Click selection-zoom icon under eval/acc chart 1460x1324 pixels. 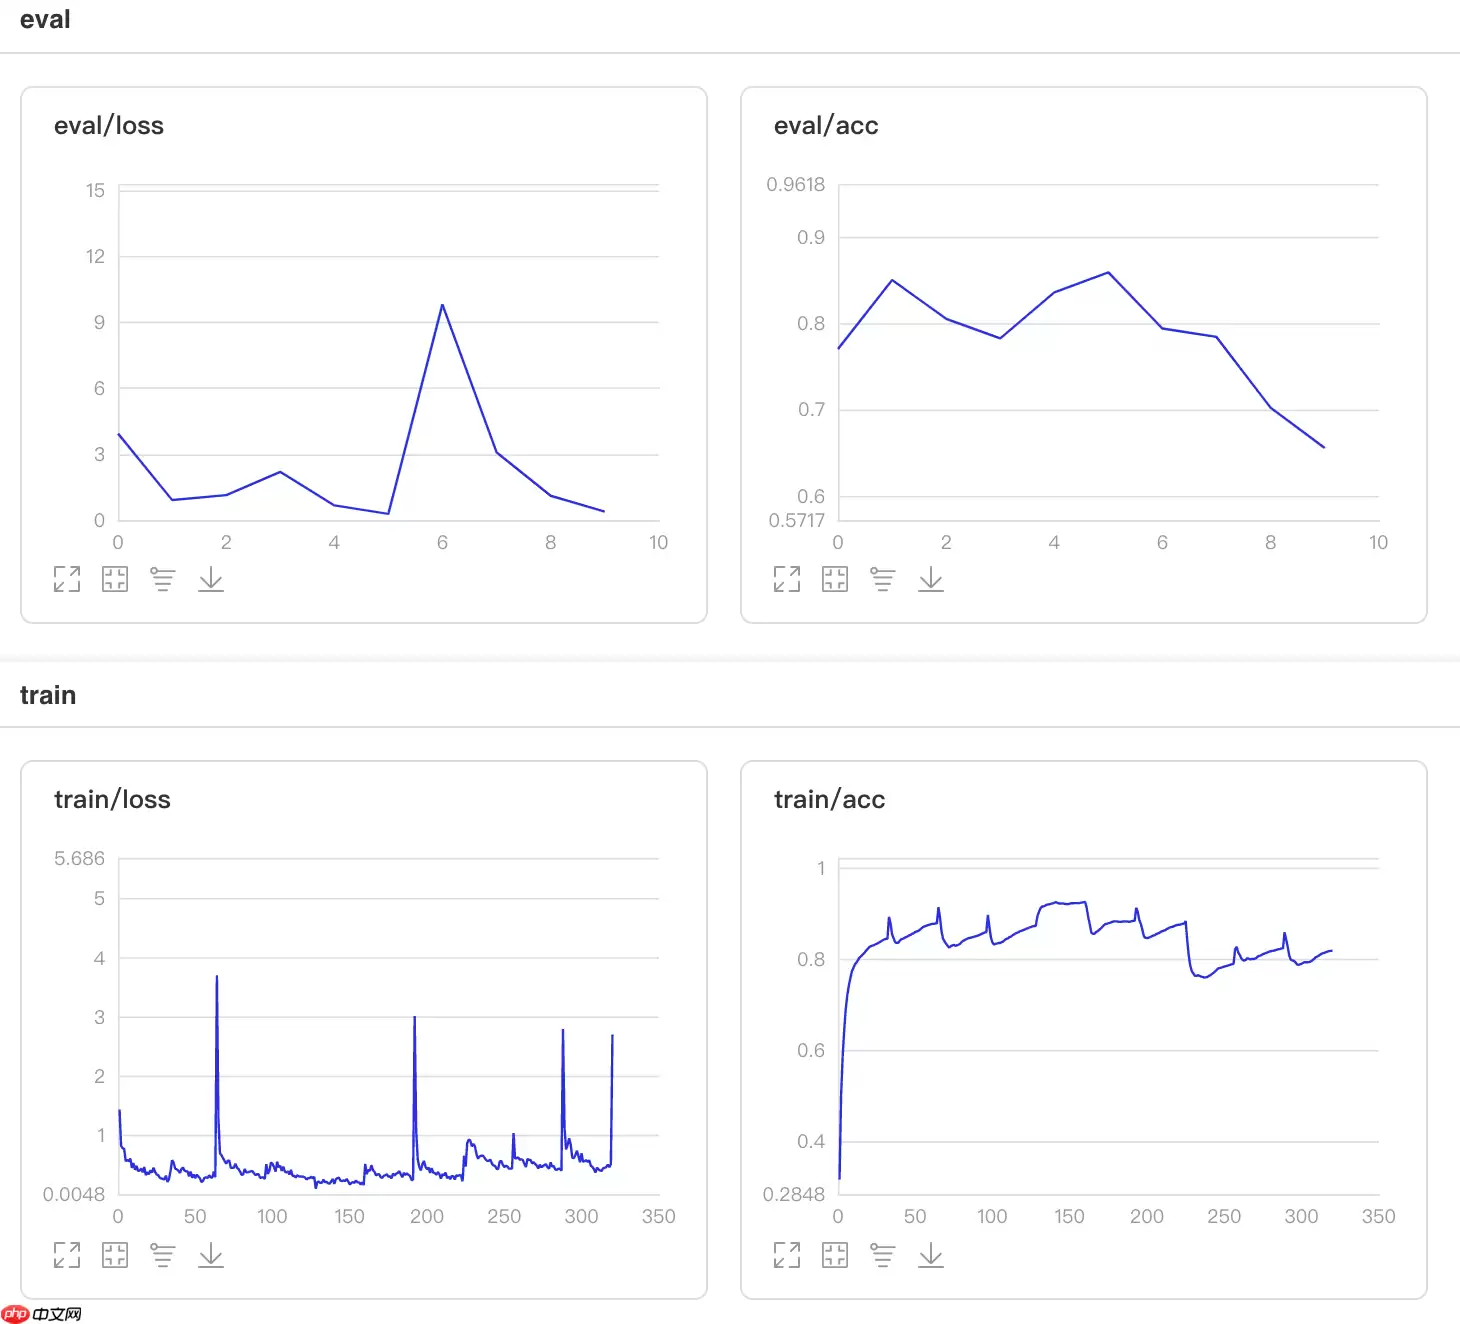pyautogui.click(x=835, y=579)
